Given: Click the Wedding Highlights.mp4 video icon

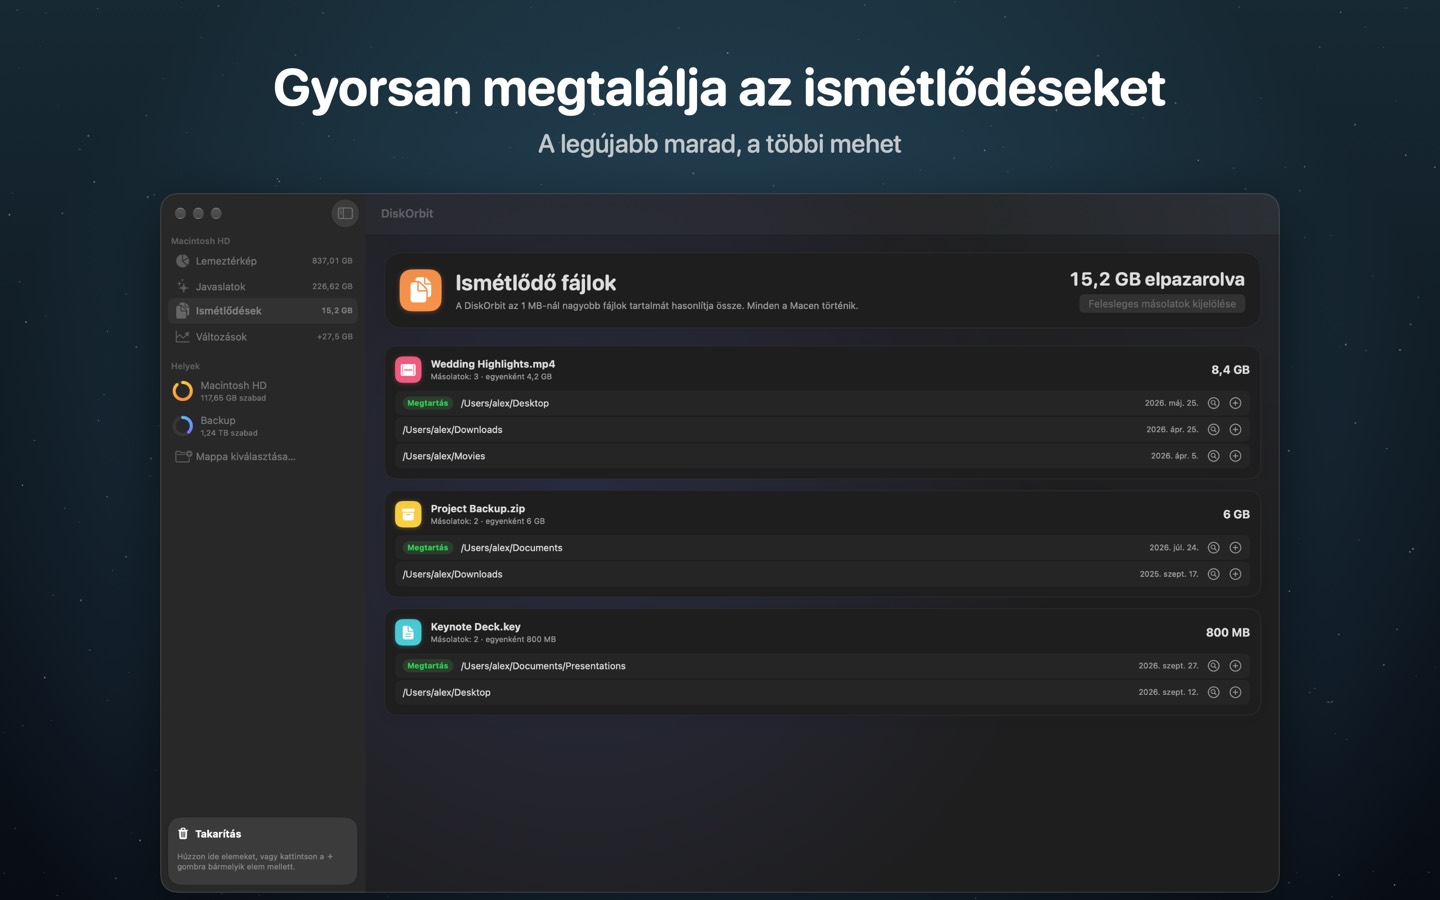Looking at the screenshot, I should tap(408, 370).
